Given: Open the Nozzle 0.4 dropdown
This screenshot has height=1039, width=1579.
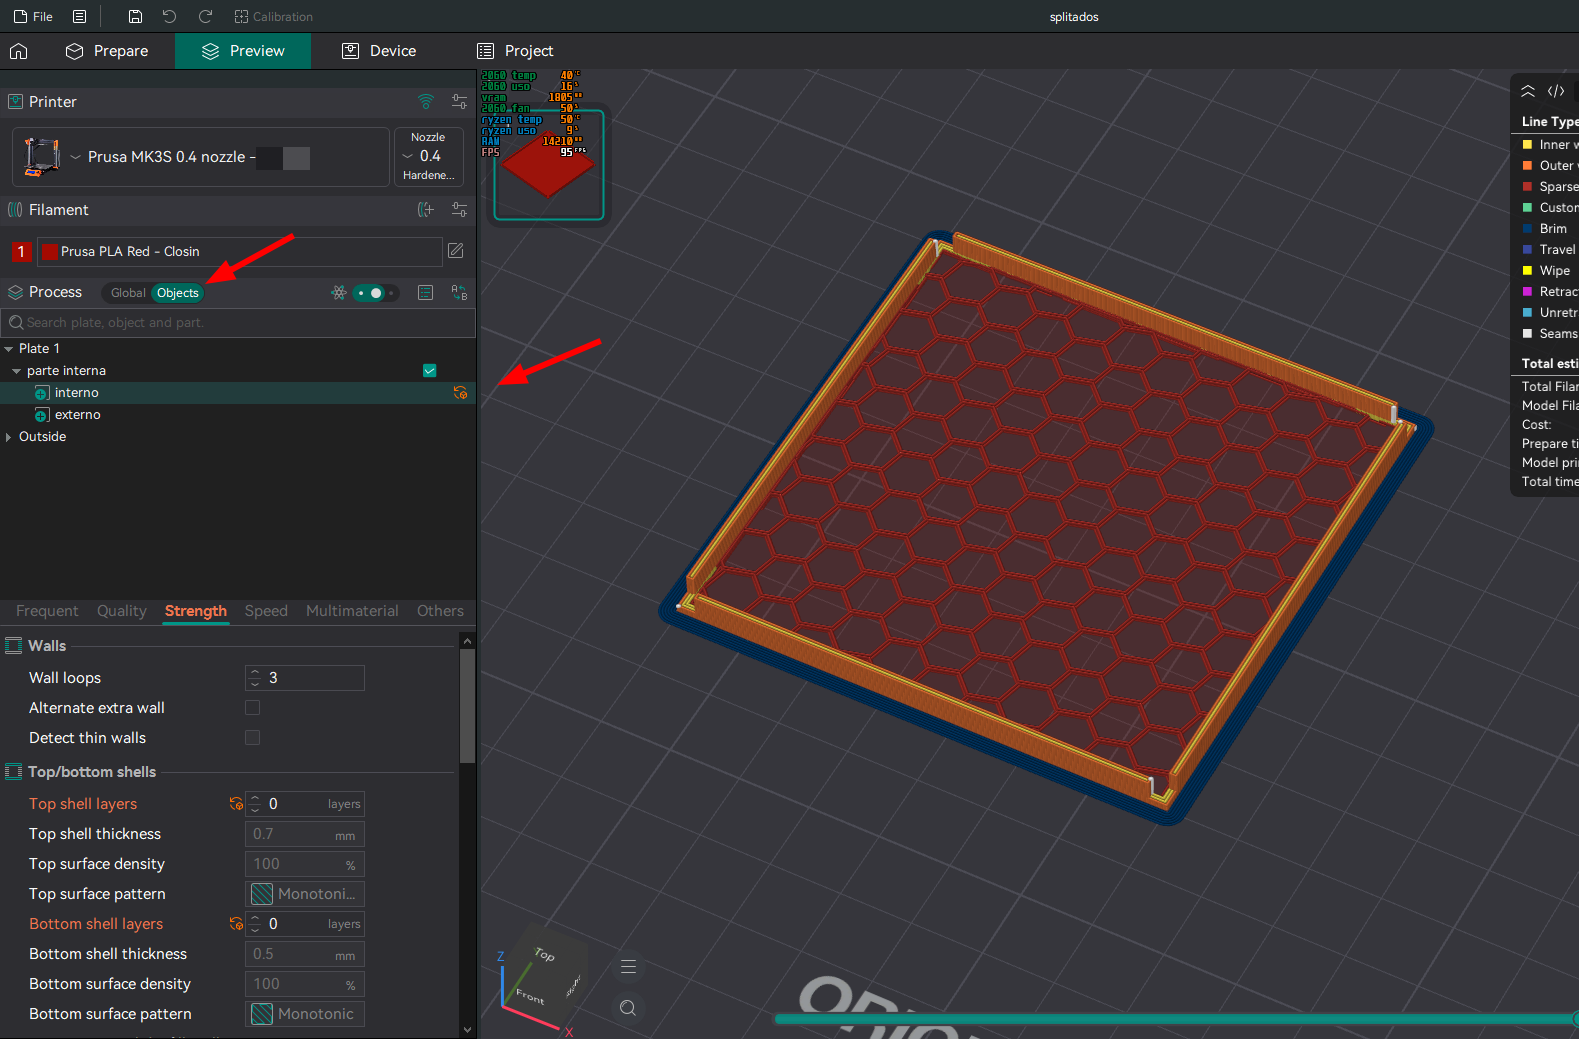Looking at the screenshot, I should [429, 157].
